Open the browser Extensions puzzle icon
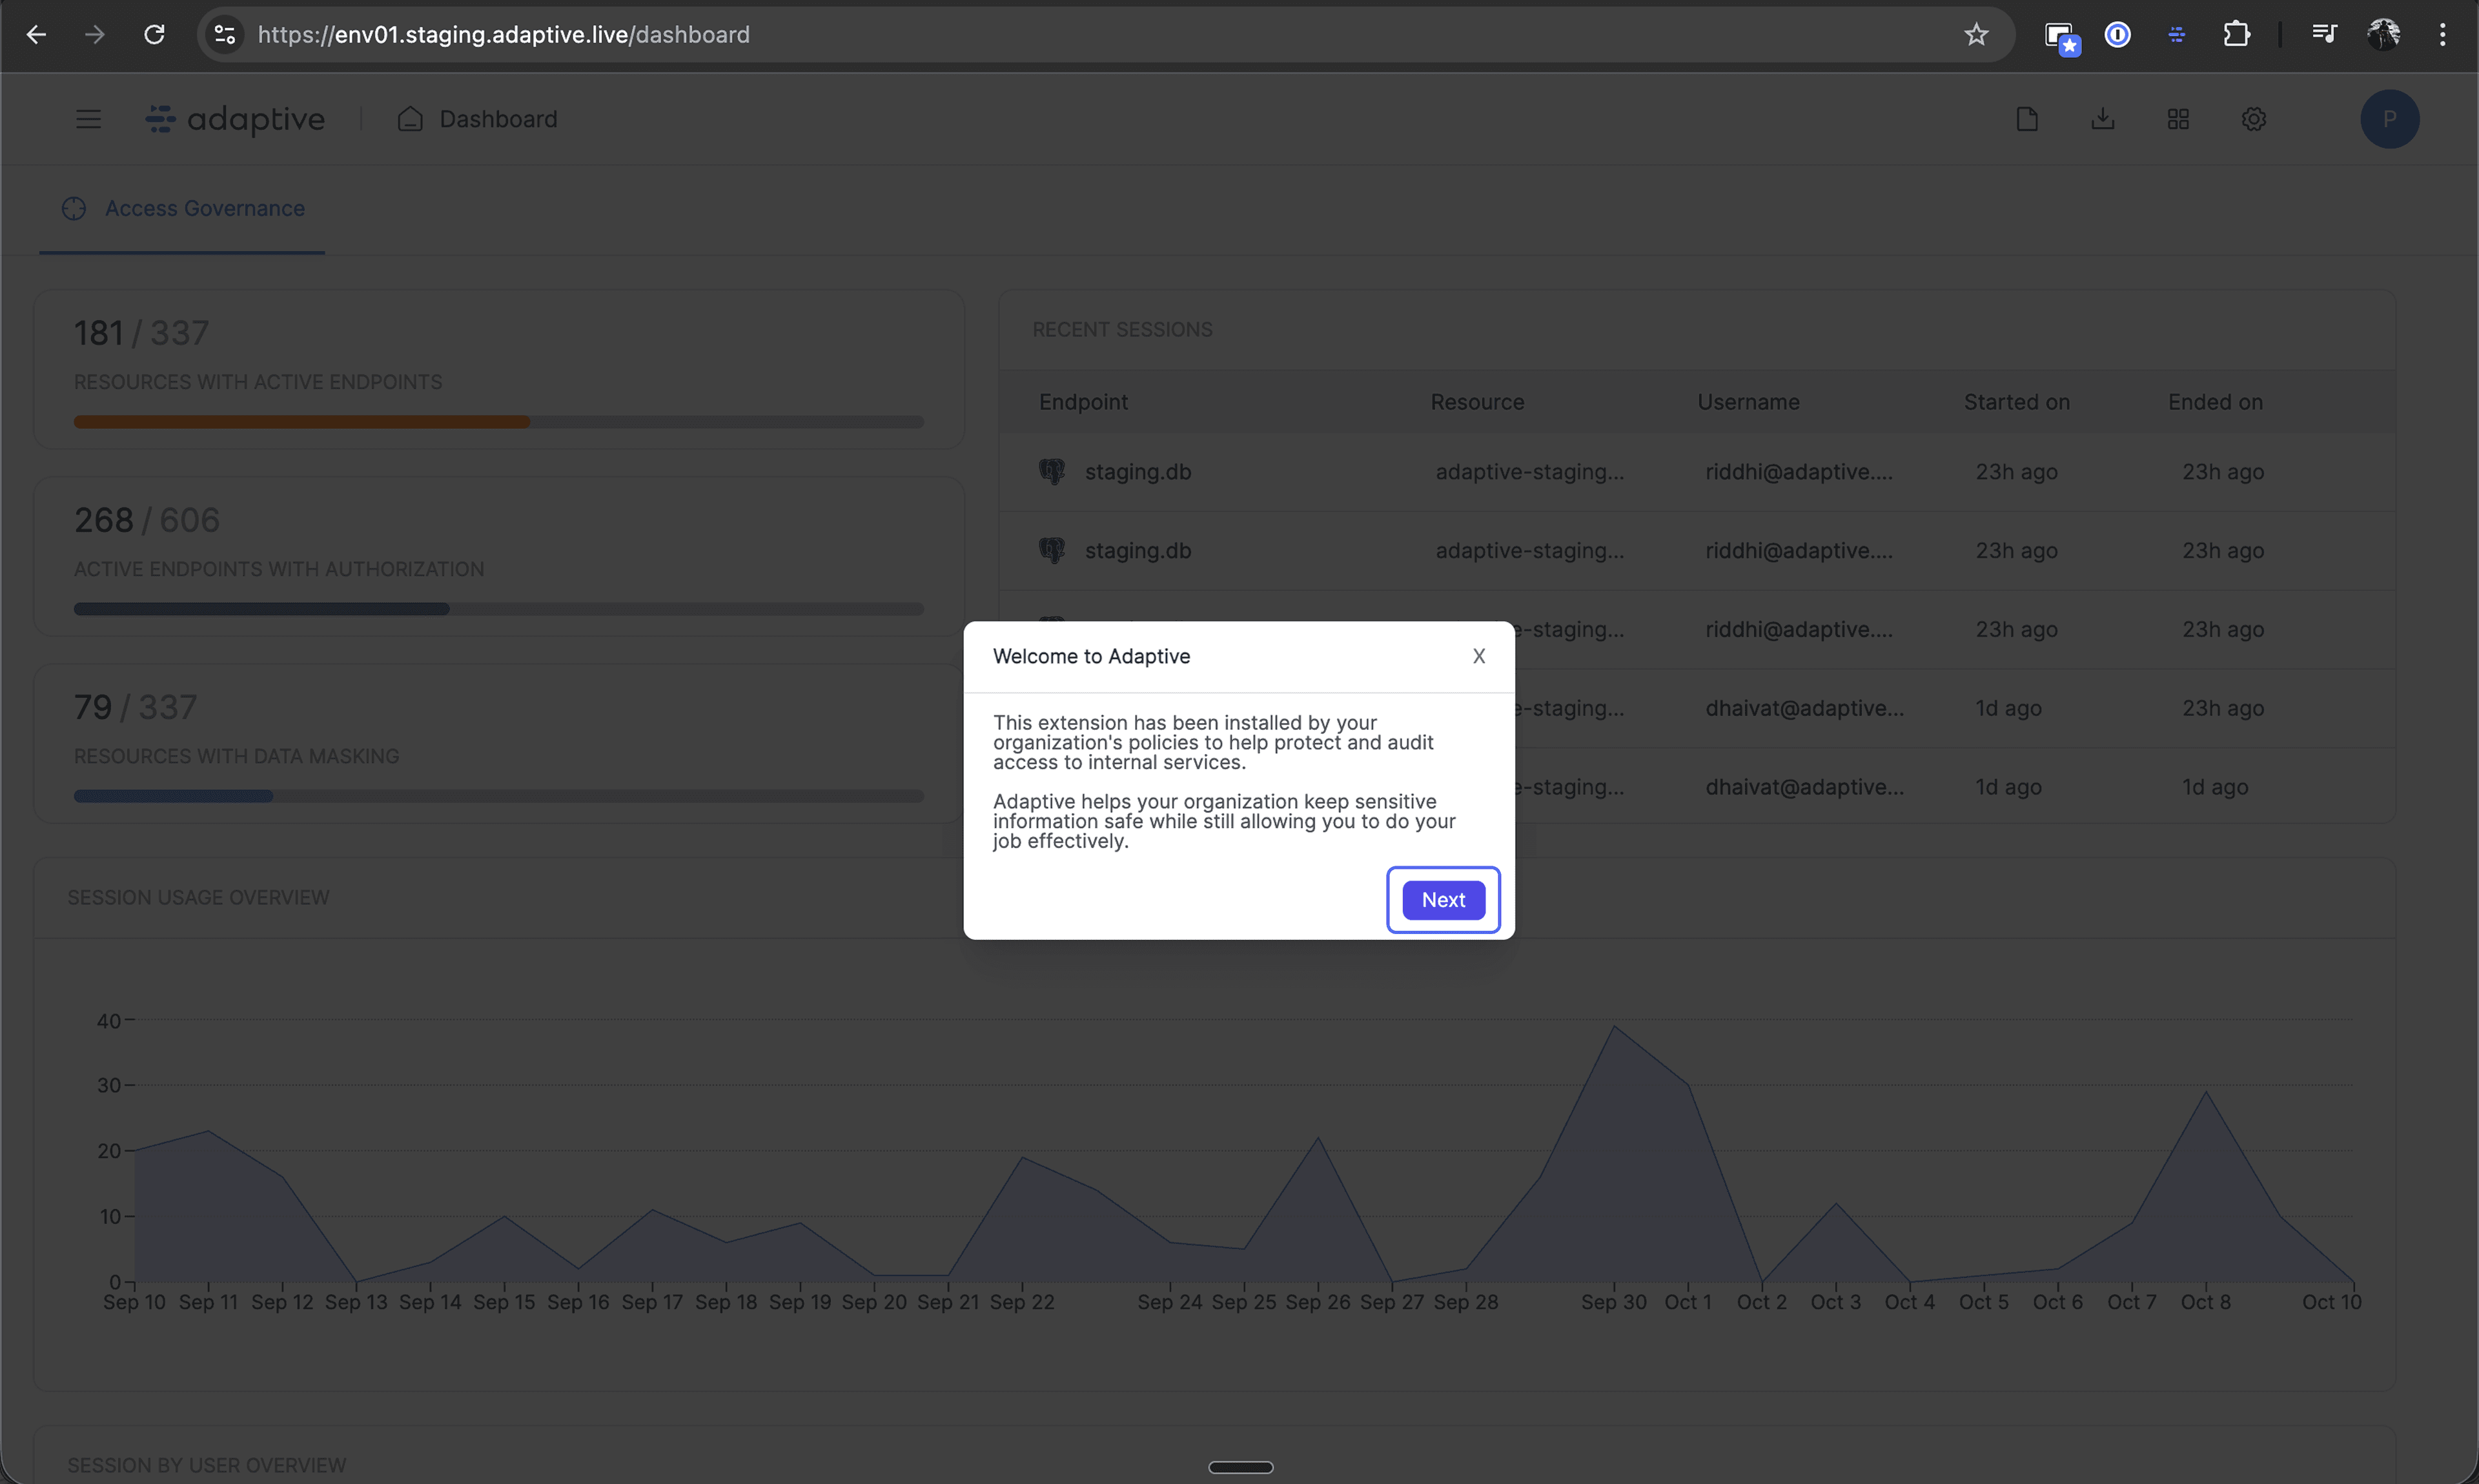 pos(2236,35)
